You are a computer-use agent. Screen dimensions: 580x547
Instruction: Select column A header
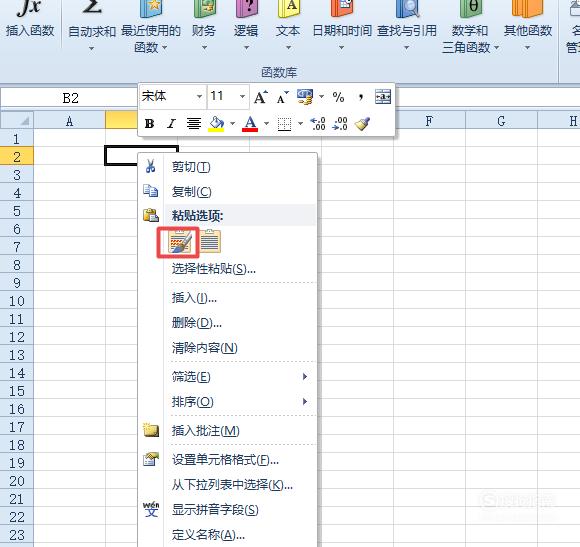pos(70,121)
